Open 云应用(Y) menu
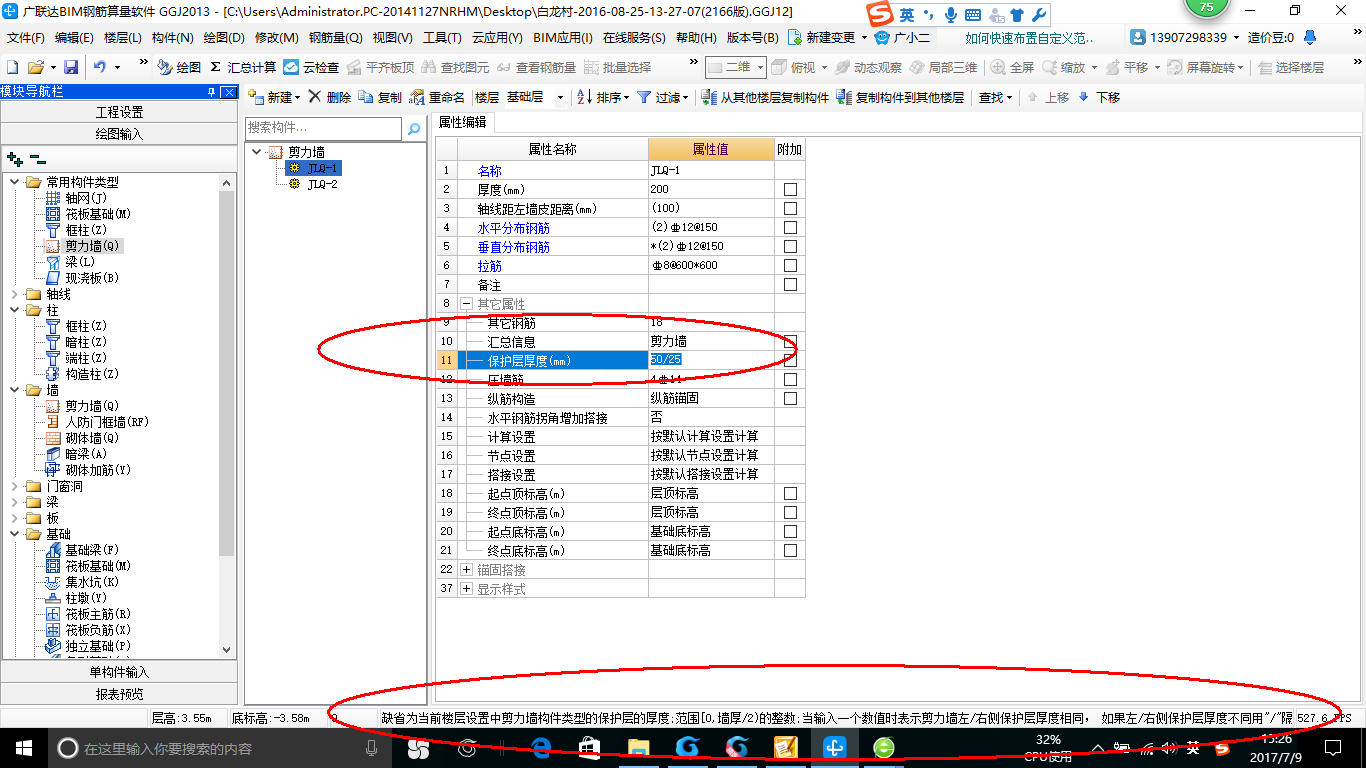 pos(497,37)
